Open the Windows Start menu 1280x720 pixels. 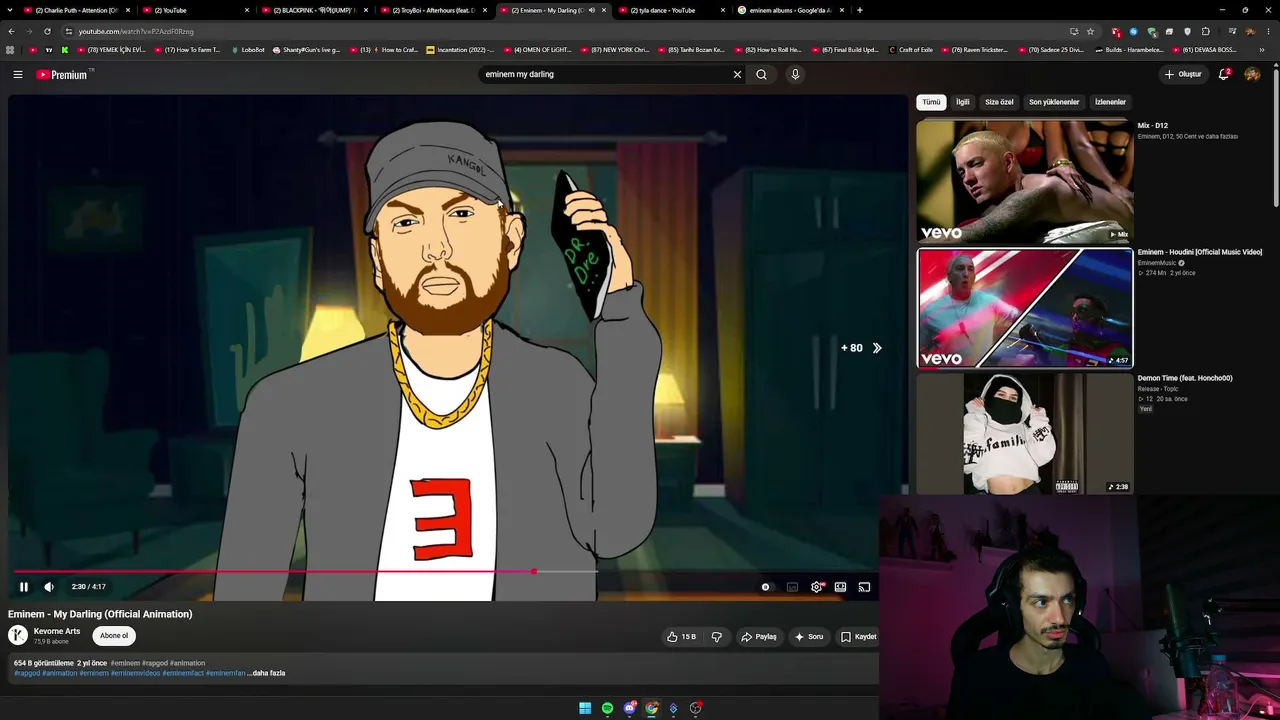(x=585, y=708)
